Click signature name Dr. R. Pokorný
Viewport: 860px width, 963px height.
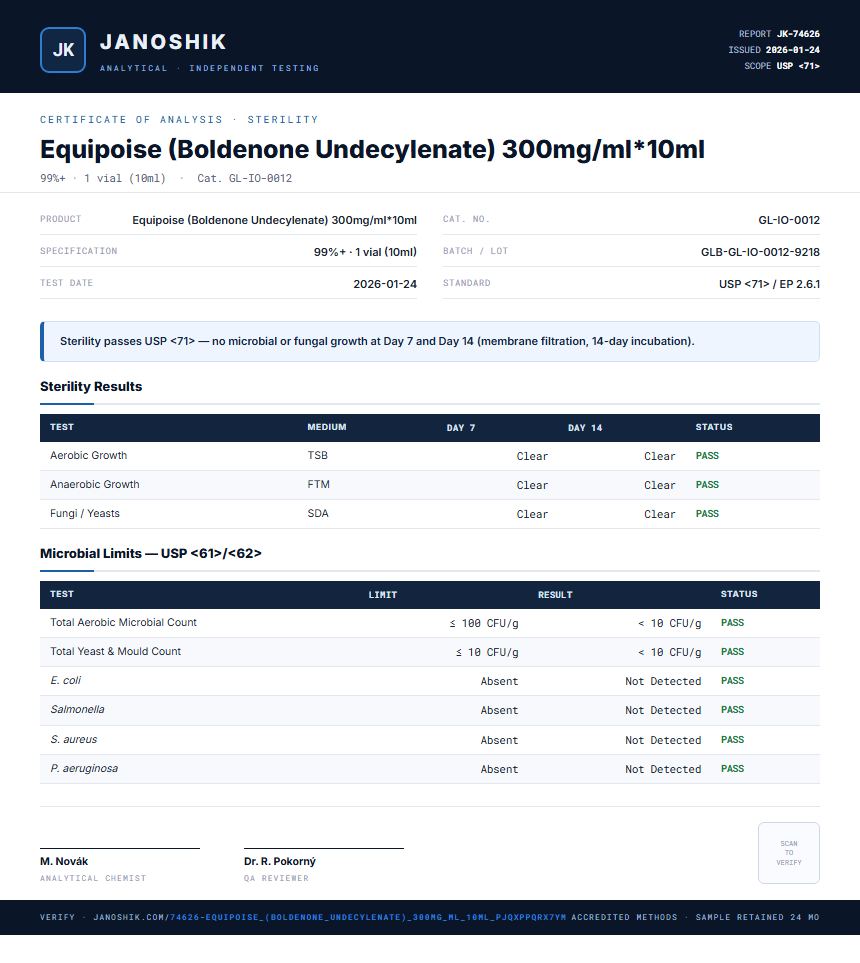(280, 861)
